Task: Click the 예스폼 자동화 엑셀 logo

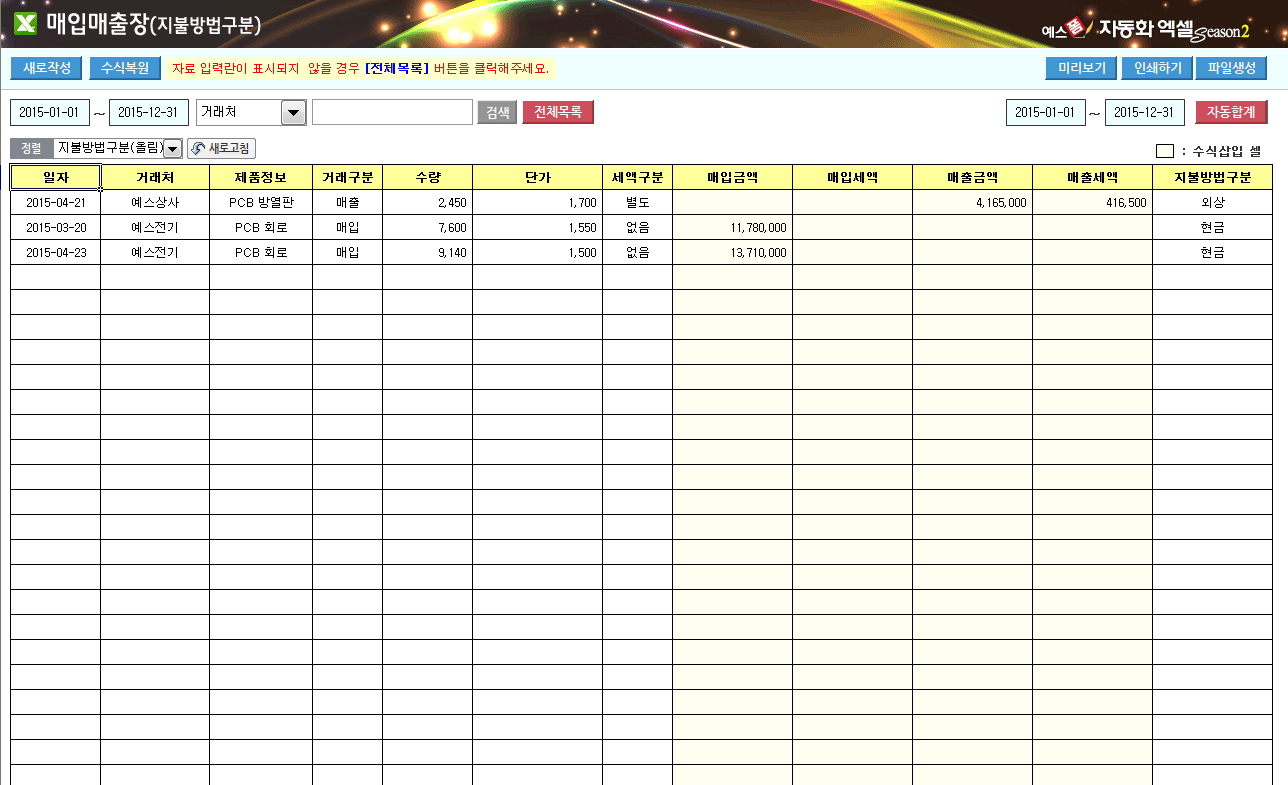Action: pyautogui.click(x=1146, y=29)
